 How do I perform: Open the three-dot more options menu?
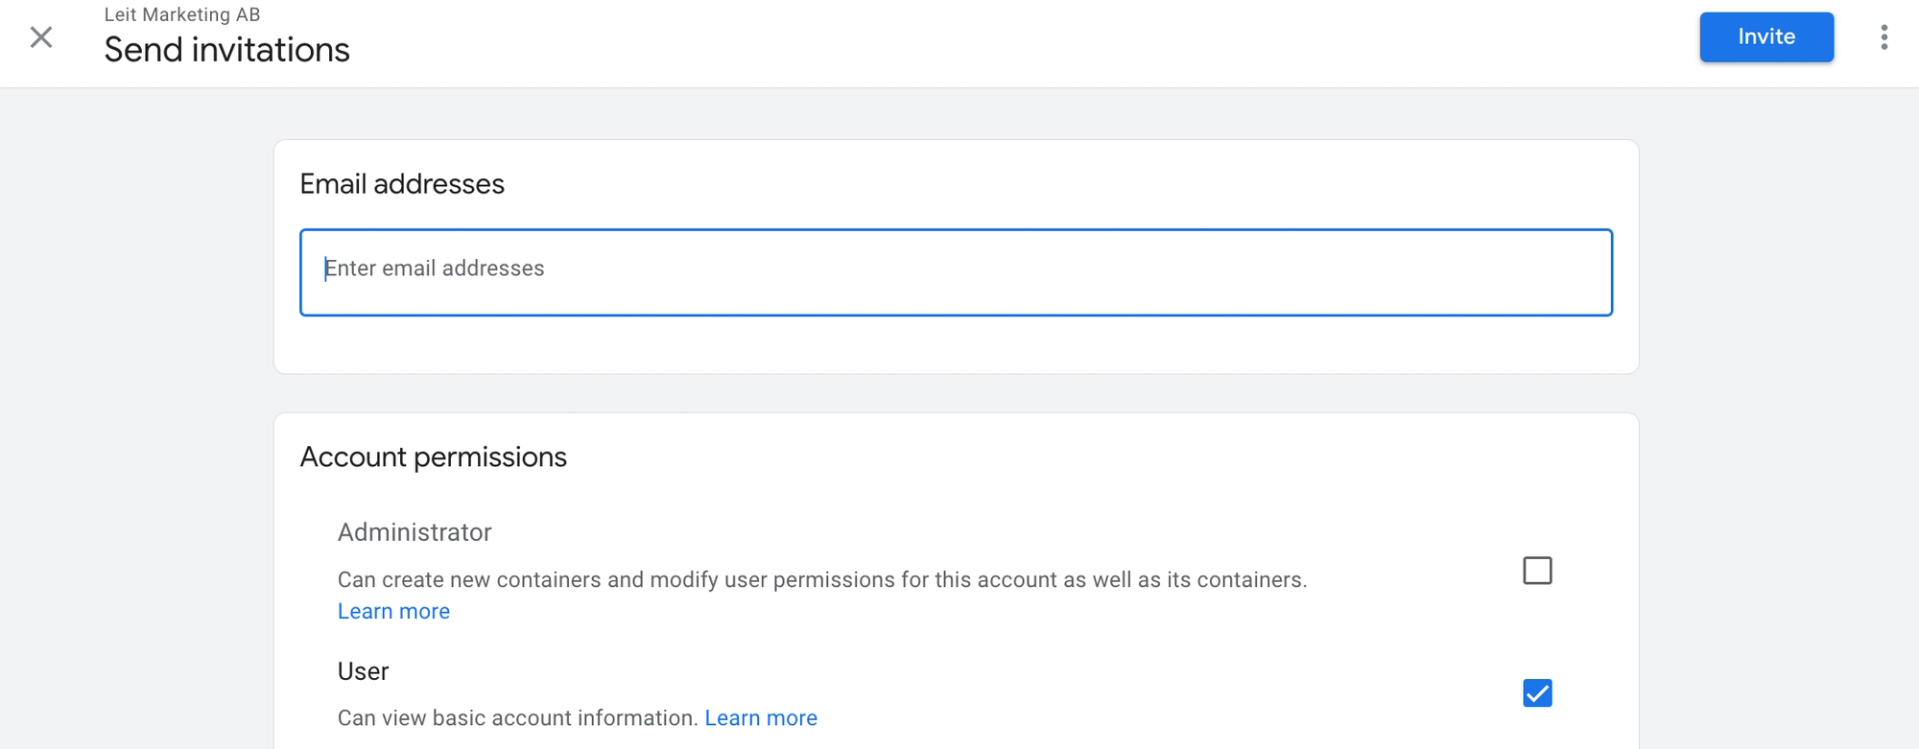click(x=1883, y=38)
